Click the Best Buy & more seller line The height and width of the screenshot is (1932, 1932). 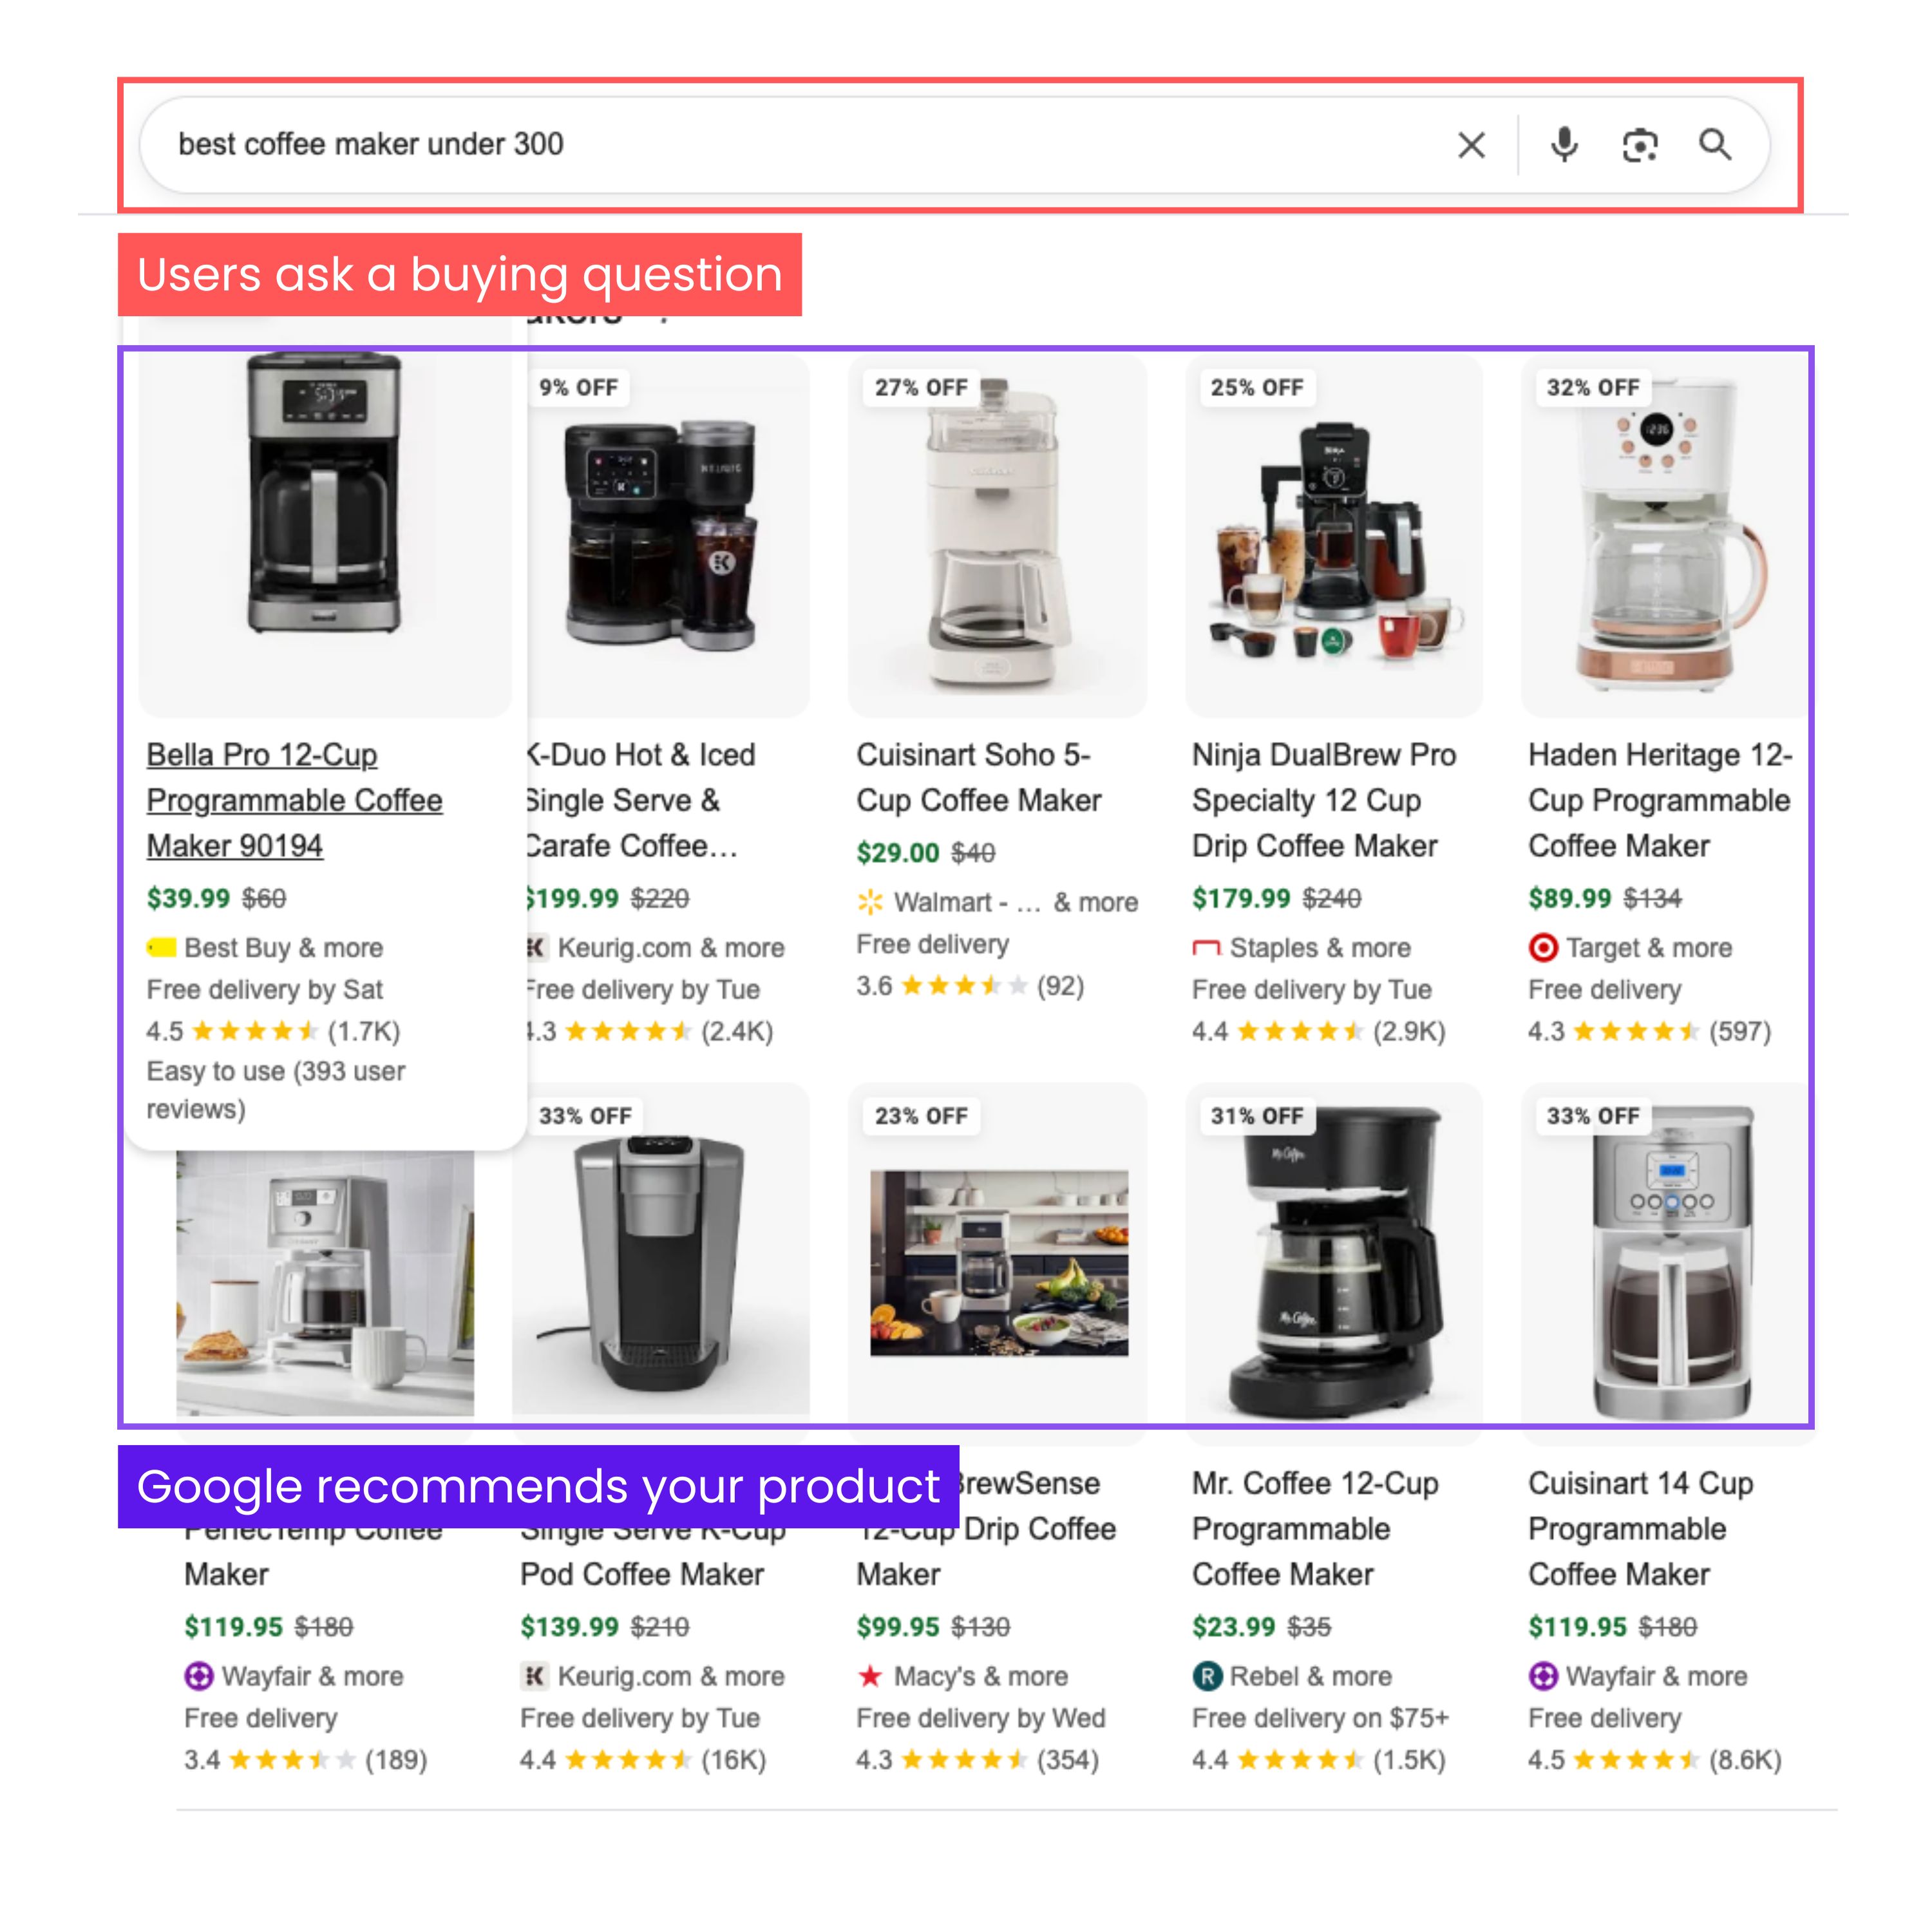point(265,947)
